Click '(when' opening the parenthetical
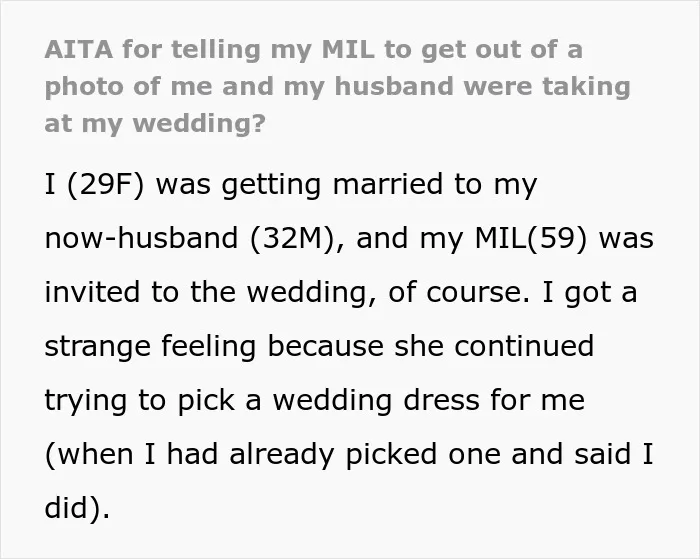 [x=89, y=455]
